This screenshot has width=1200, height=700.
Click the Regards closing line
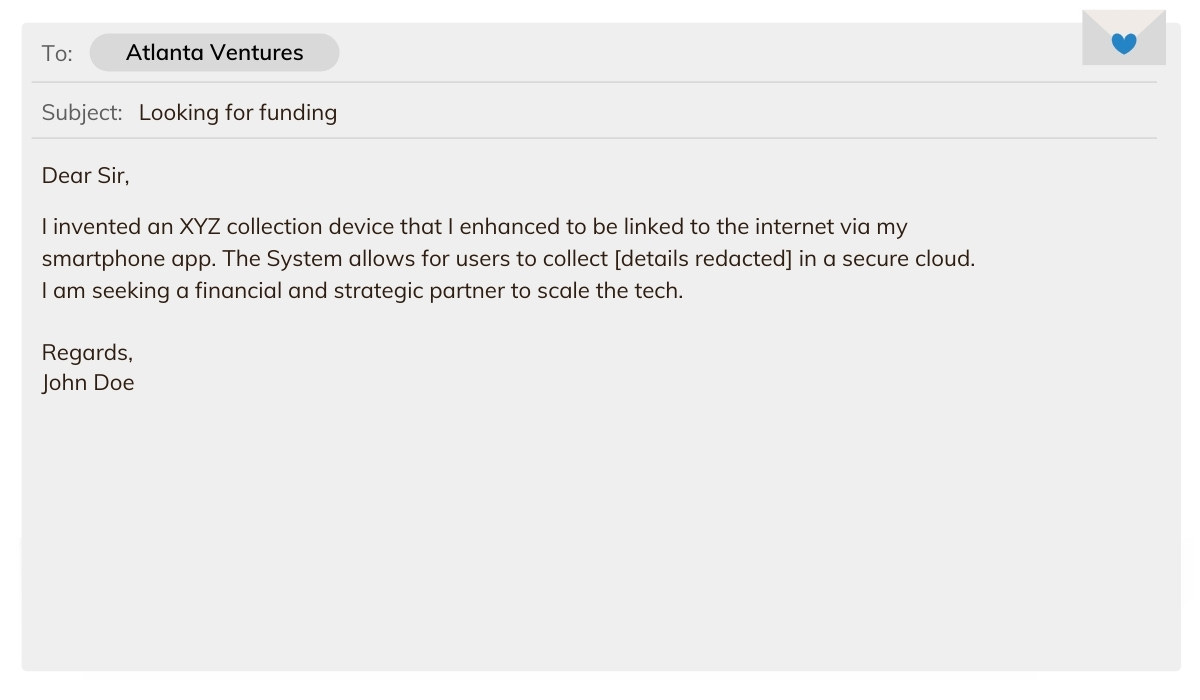click(87, 353)
